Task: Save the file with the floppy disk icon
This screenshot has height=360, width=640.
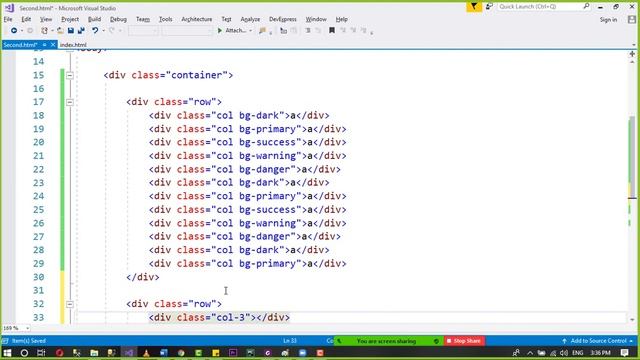Action: [71, 31]
